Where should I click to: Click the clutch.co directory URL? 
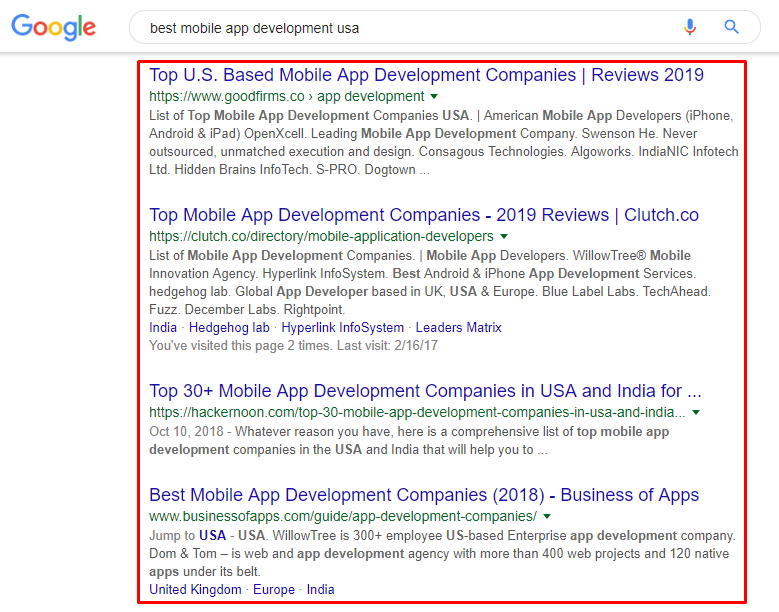321,236
